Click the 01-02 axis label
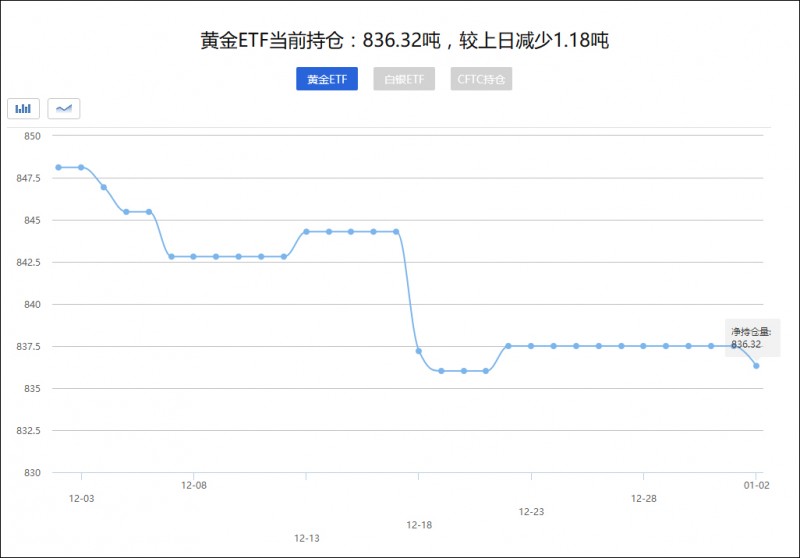The width and height of the screenshot is (800, 558). pos(756,486)
